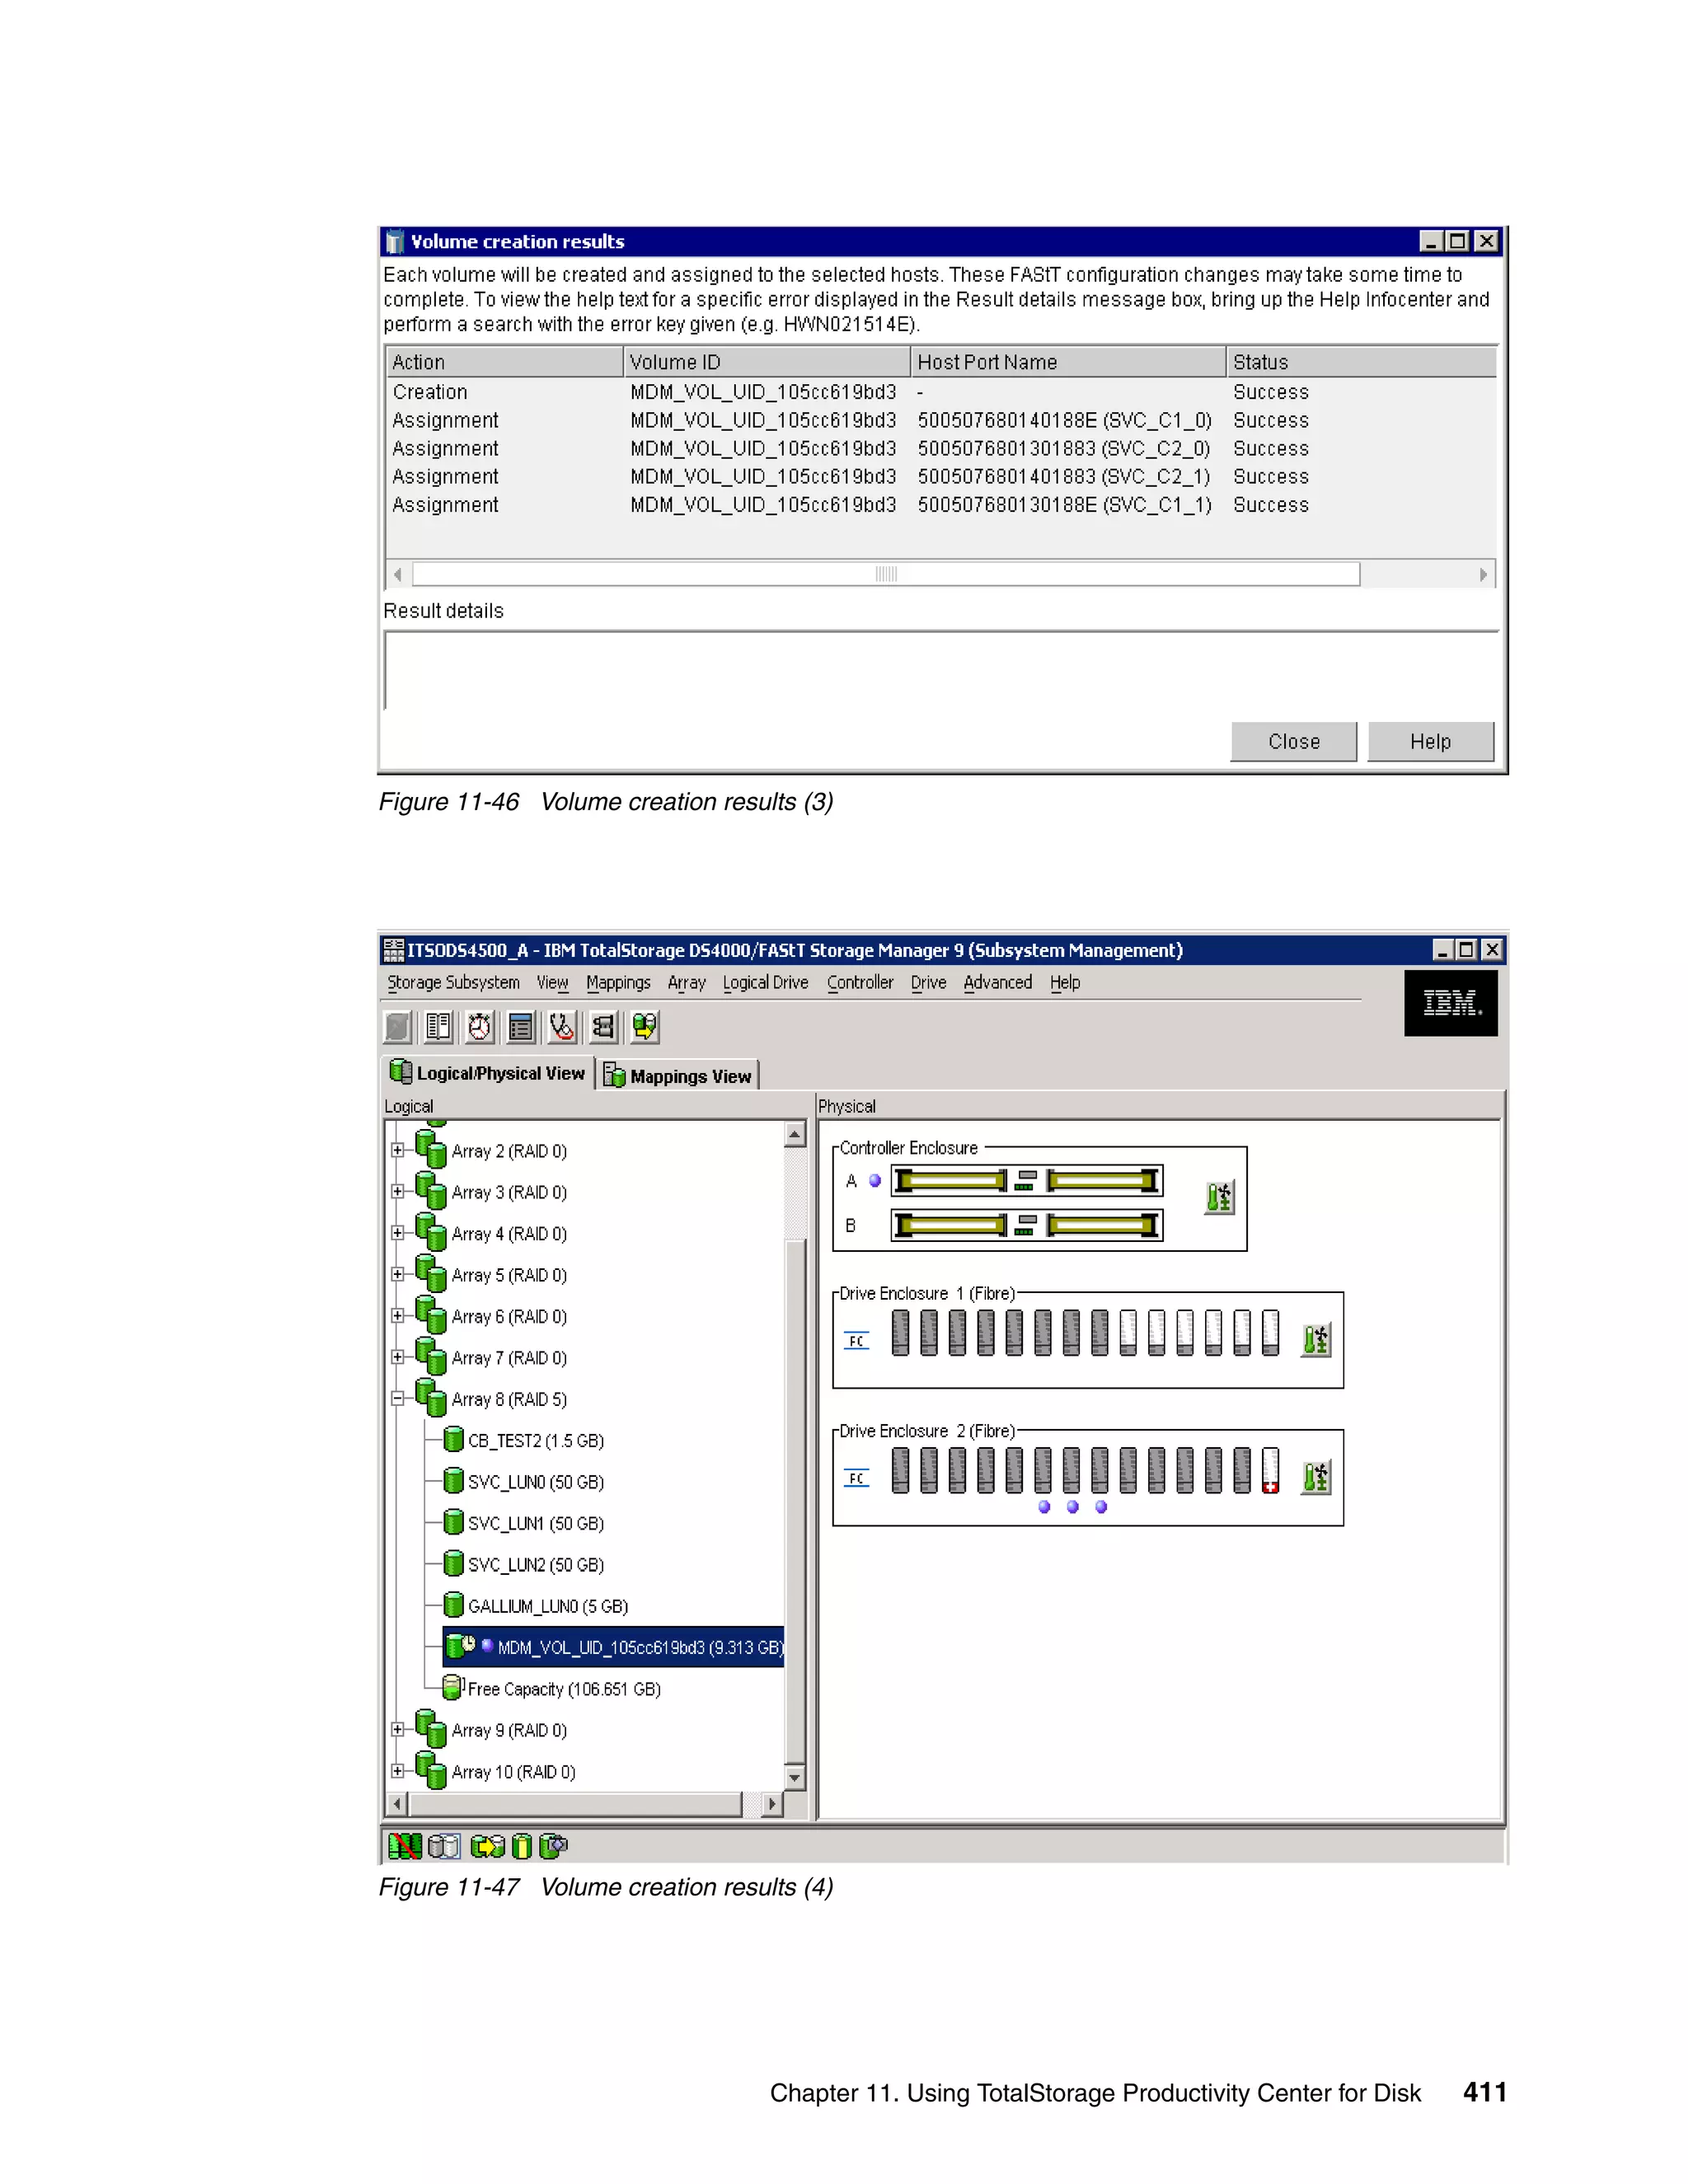1688x2184 pixels.
Task: Select the last empty drive slot in Enclosure 1
Action: 1270,1333
